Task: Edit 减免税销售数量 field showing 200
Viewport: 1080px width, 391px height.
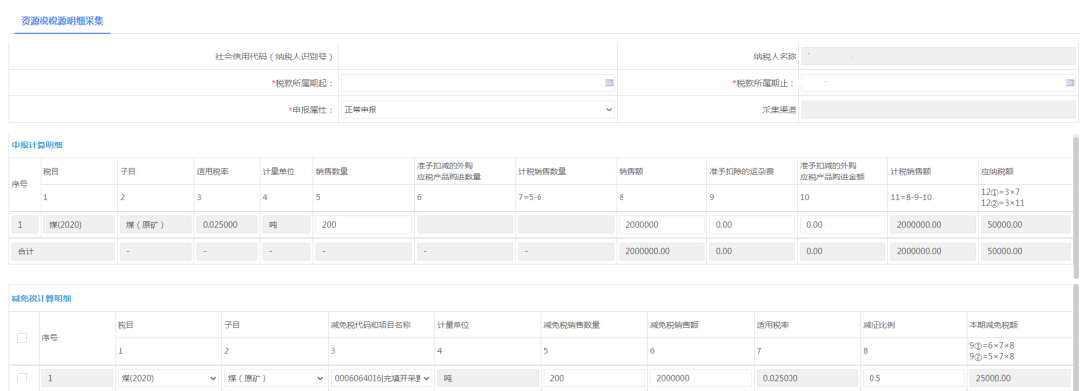Action: click(594, 378)
